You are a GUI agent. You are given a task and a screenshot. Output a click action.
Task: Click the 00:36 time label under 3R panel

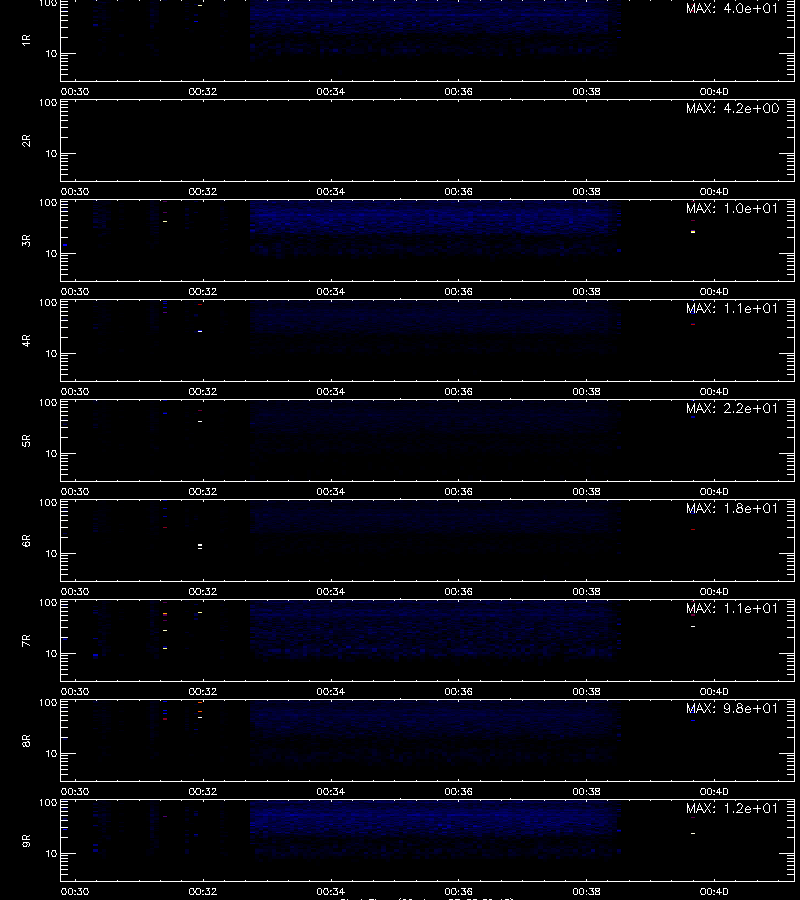(x=458, y=291)
